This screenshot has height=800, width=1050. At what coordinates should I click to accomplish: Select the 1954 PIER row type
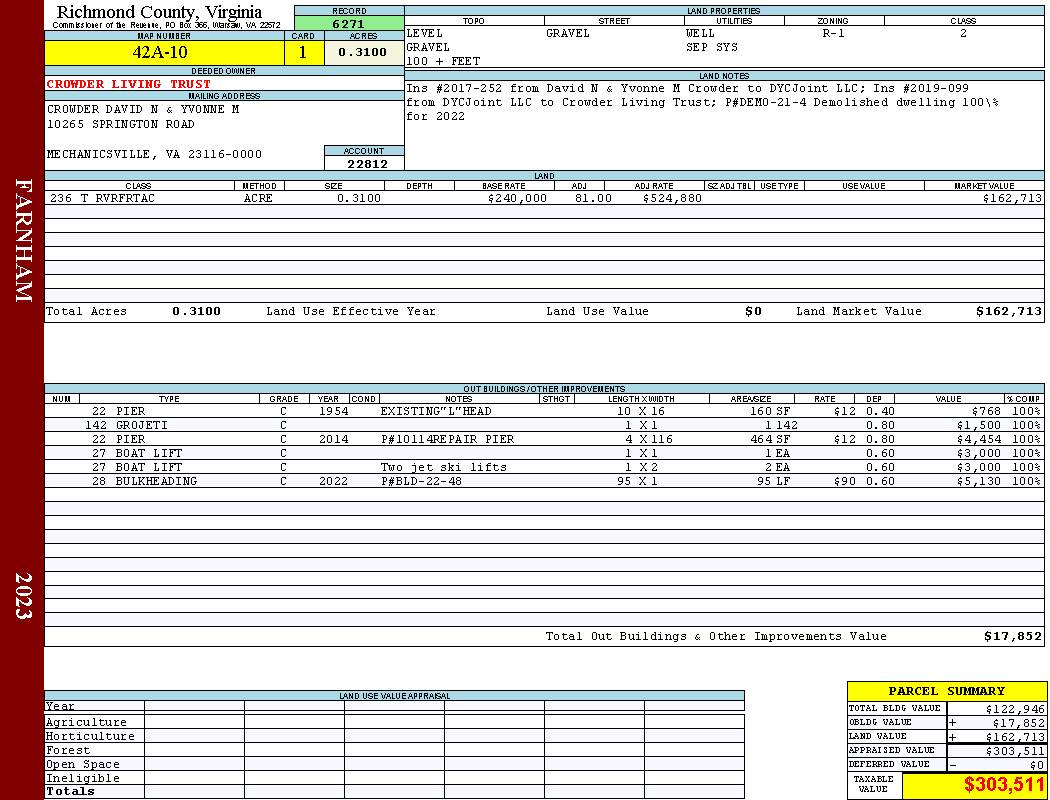[x=130, y=412]
